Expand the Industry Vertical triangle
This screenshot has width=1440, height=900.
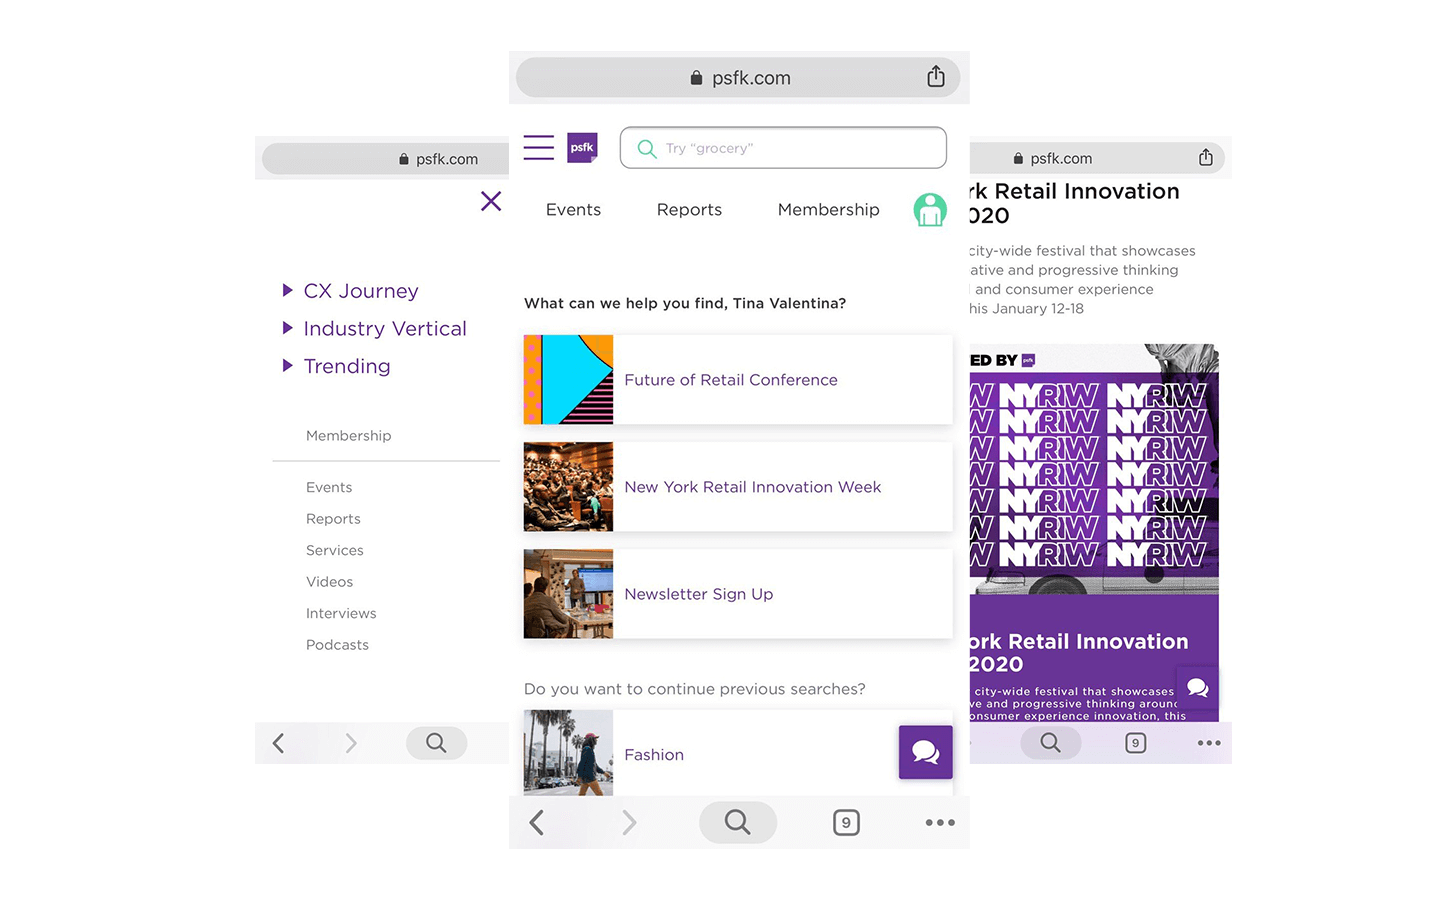click(288, 328)
